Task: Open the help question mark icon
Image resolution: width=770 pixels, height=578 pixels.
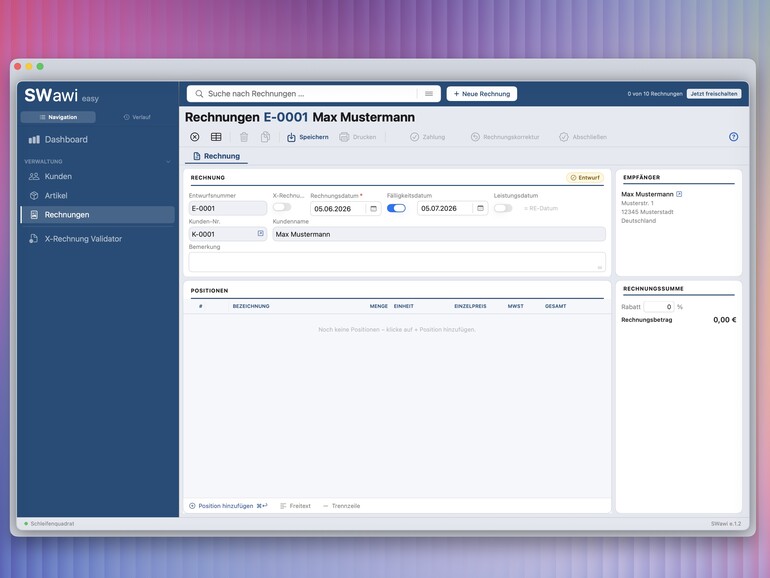Action: pyautogui.click(x=733, y=137)
